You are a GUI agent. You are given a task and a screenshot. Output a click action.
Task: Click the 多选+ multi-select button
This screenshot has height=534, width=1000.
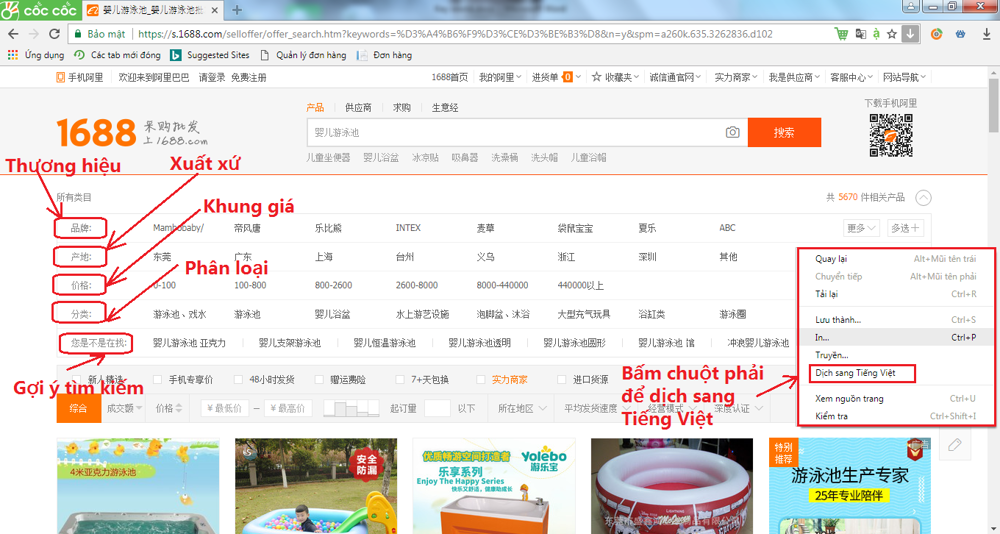point(905,228)
